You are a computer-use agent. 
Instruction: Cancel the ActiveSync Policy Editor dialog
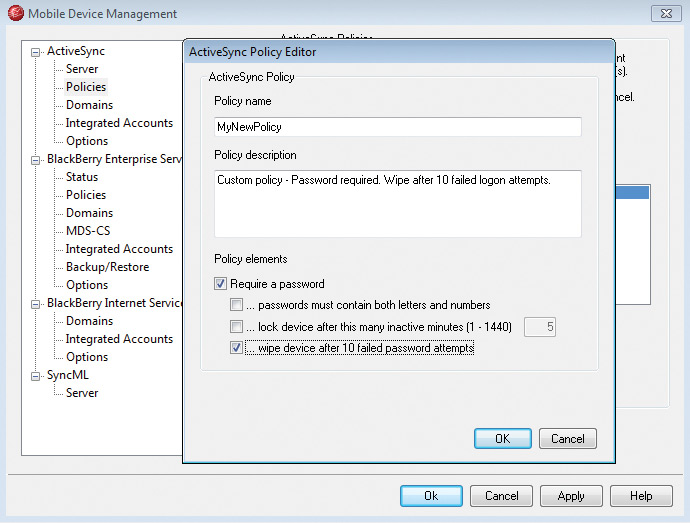click(x=568, y=438)
